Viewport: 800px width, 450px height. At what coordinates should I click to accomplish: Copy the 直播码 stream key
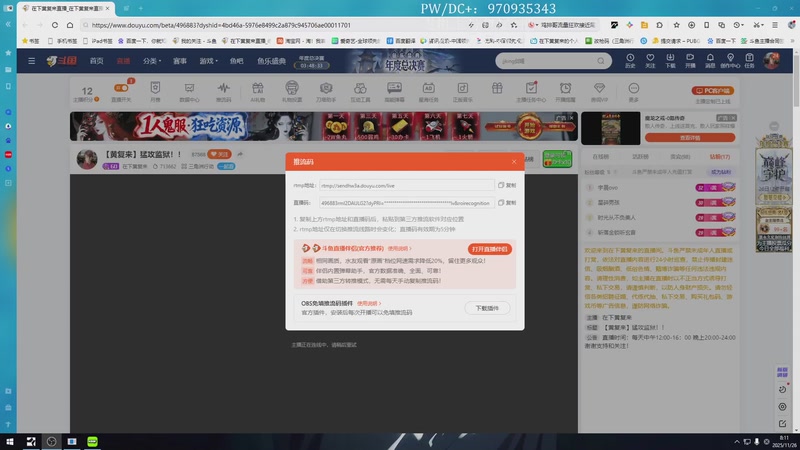coord(507,203)
